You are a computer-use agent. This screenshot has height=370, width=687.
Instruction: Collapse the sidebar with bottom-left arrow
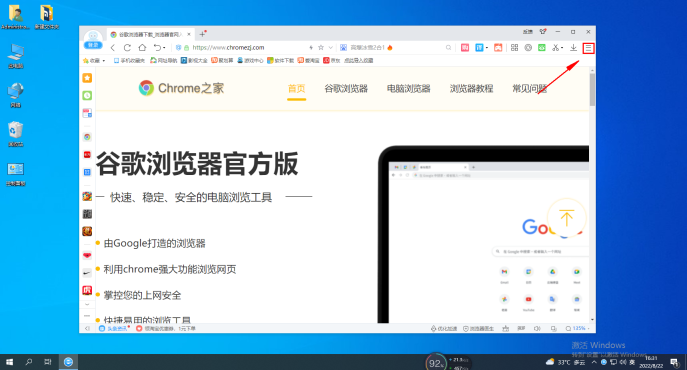87,328
